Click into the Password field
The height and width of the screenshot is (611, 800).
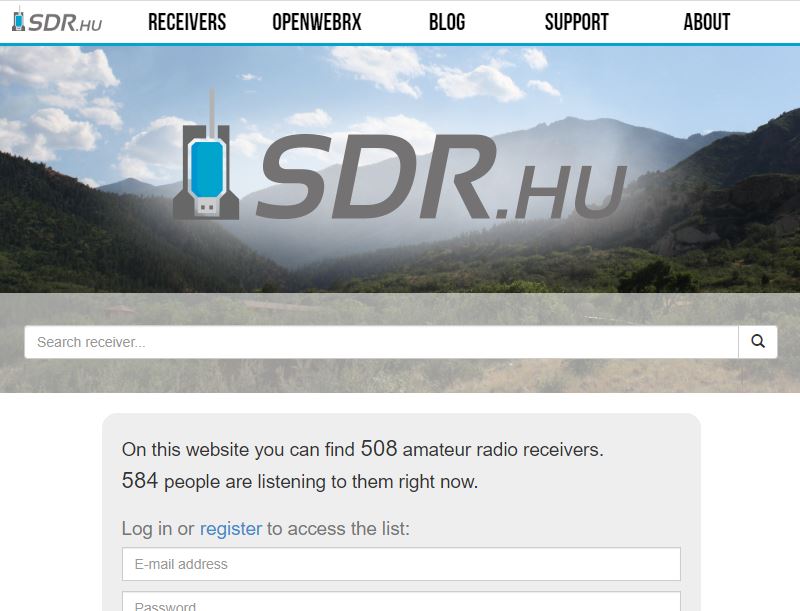[401, 602]
